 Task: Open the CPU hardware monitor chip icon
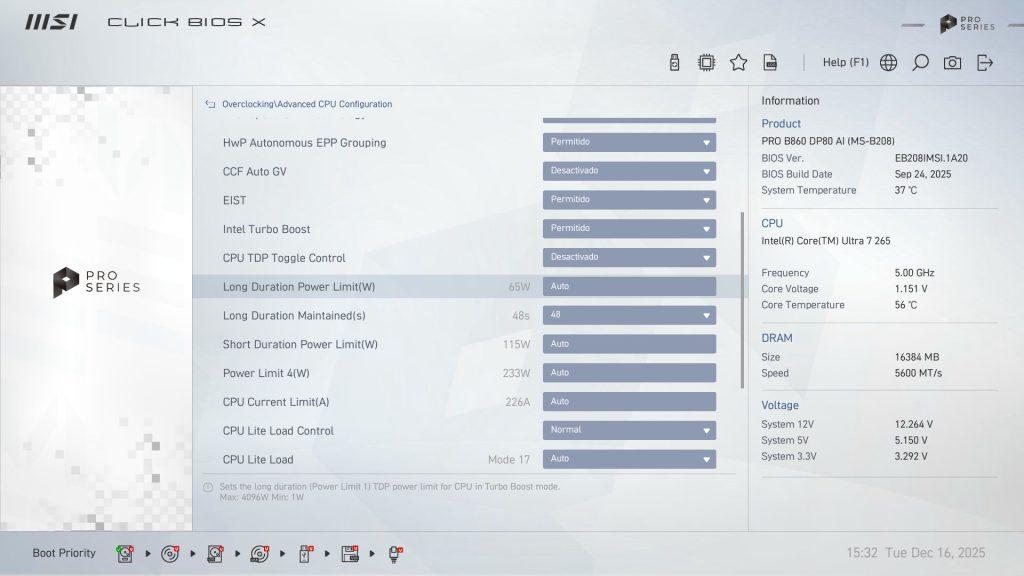coord(706,63)
